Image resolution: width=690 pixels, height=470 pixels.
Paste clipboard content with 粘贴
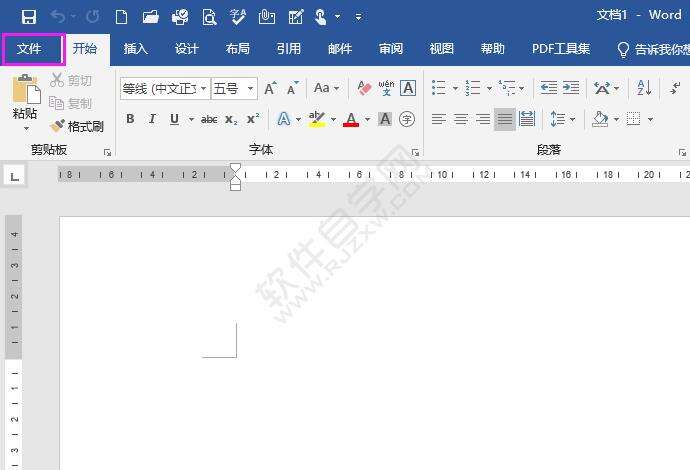25,96
